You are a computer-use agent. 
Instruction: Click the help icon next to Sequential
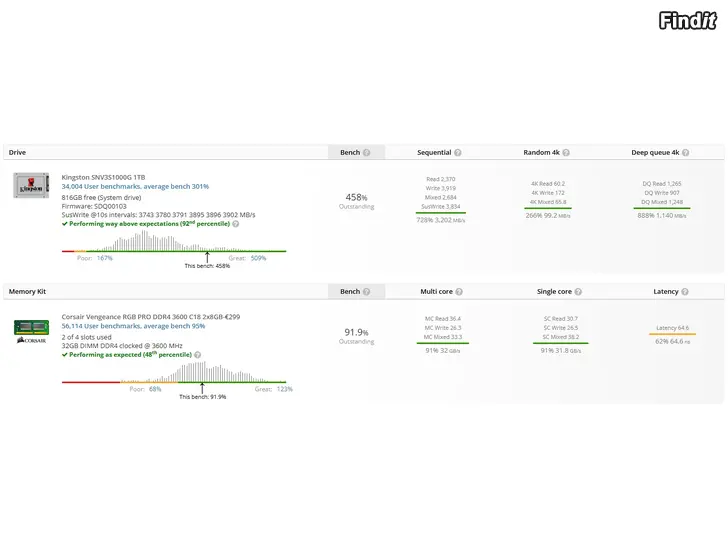pyautogui.click(x=458, y=152)
